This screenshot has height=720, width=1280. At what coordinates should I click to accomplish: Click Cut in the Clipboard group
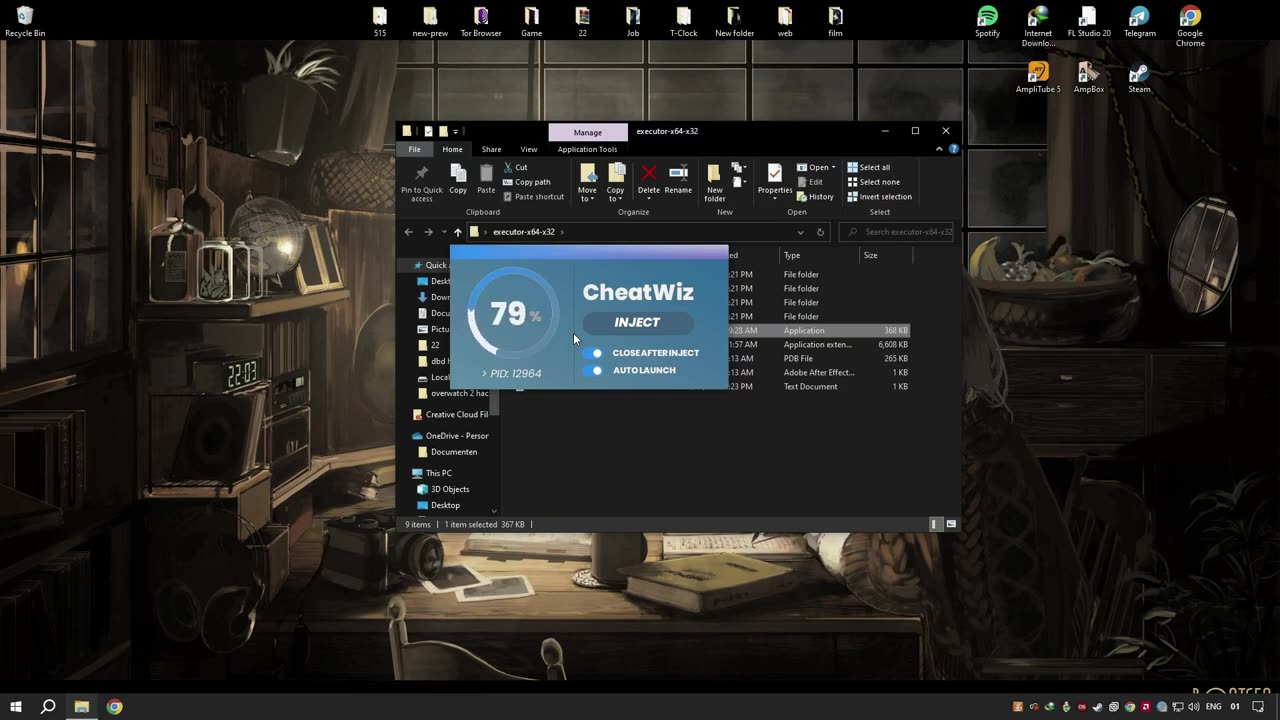[x=516, y=167]
